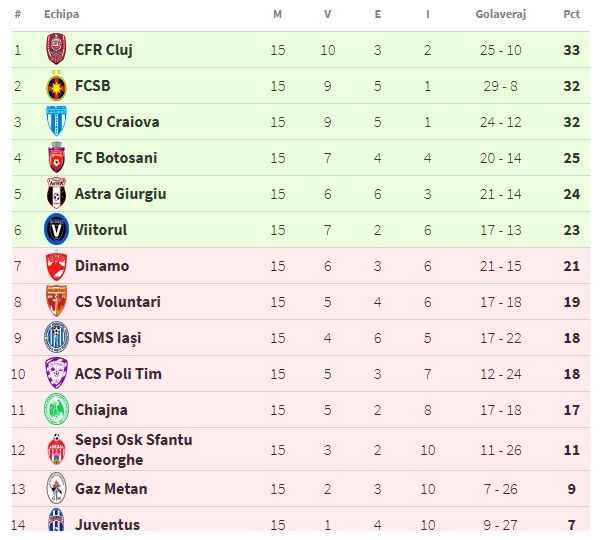The height and width of the screenshot is (540, 603).
Task: Click the FC Botosani badge
Action: click(x=56, y=158)
